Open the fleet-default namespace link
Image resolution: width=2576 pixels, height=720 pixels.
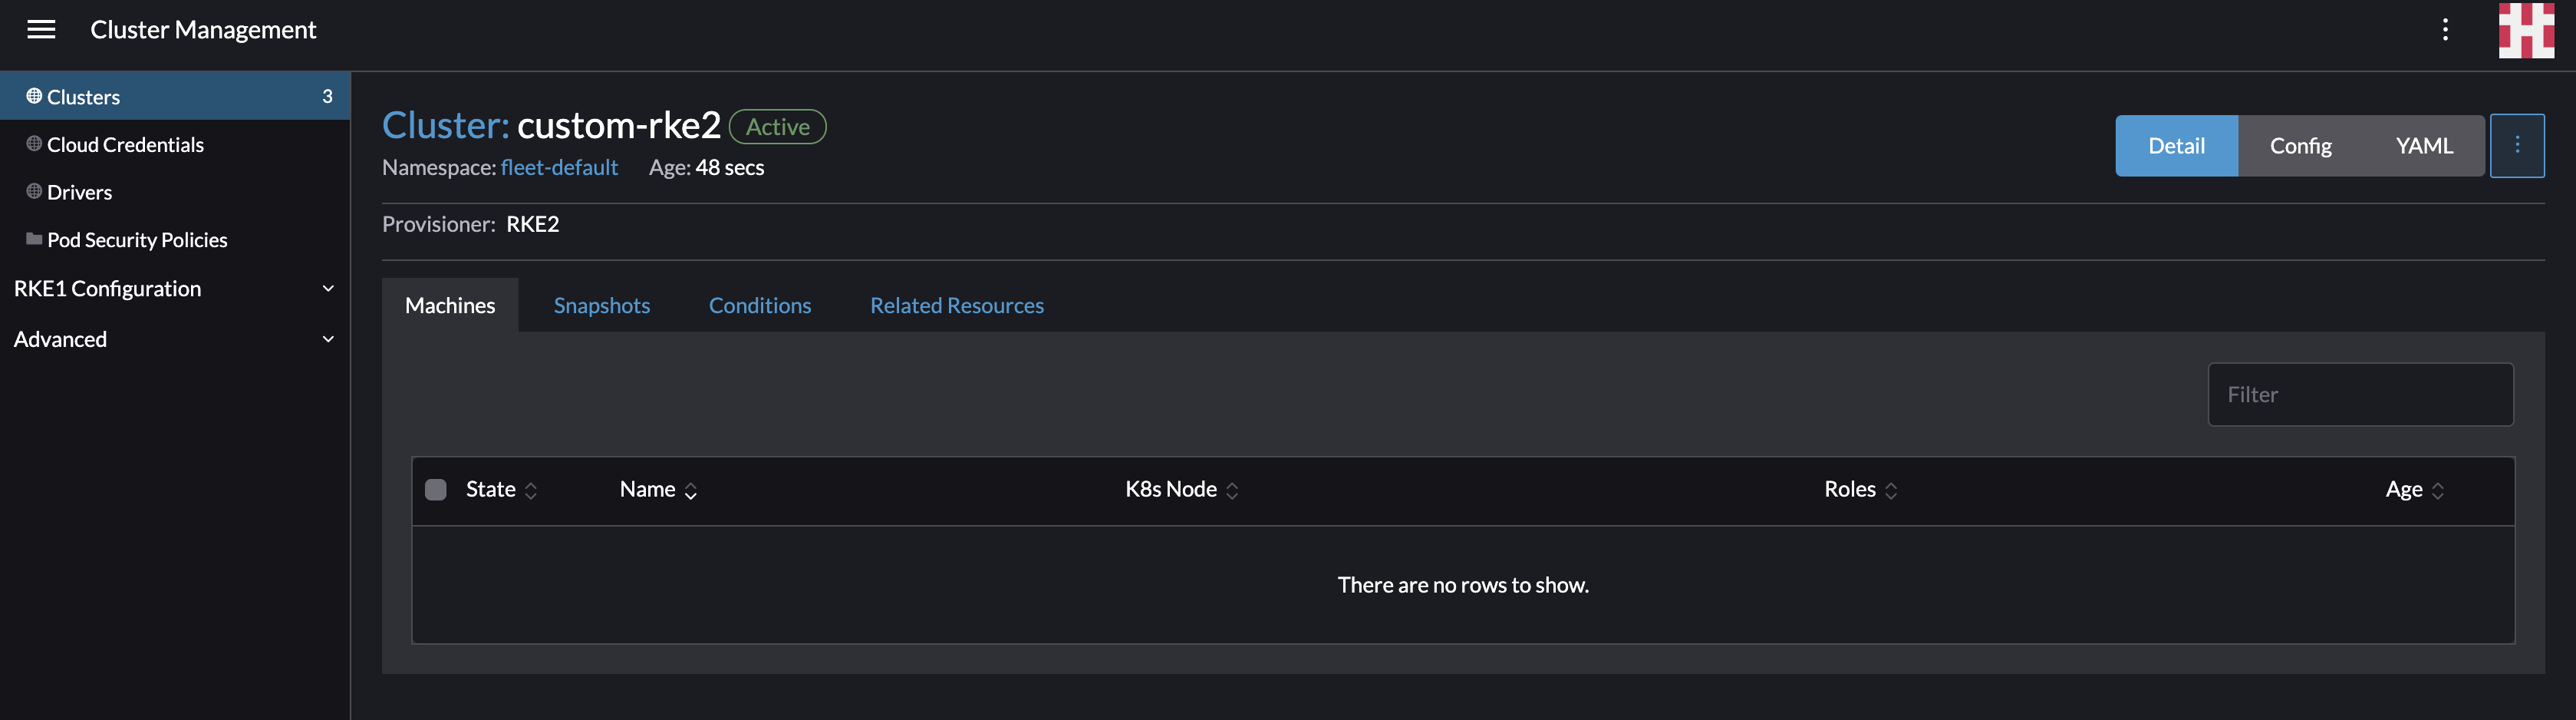pyautogui.click(x=559, y=167)
